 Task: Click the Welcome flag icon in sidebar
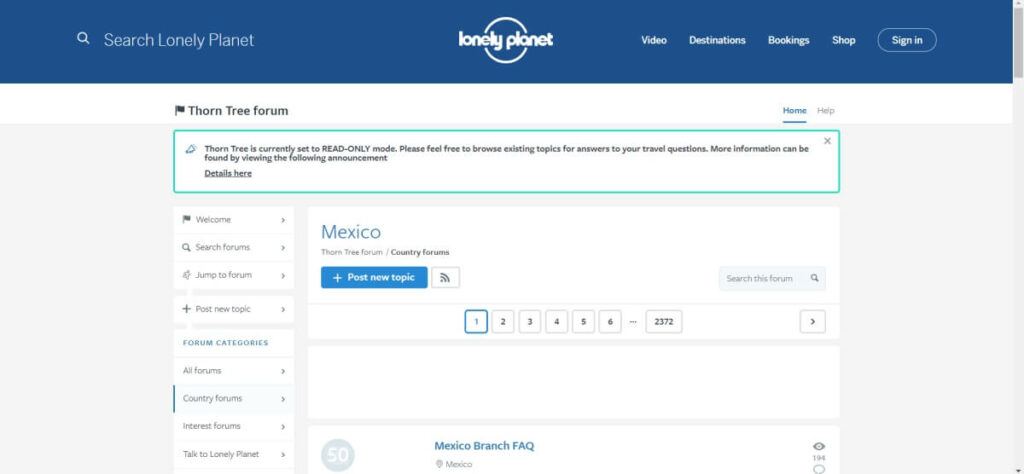pyautogui.click(x=187, y=219)
